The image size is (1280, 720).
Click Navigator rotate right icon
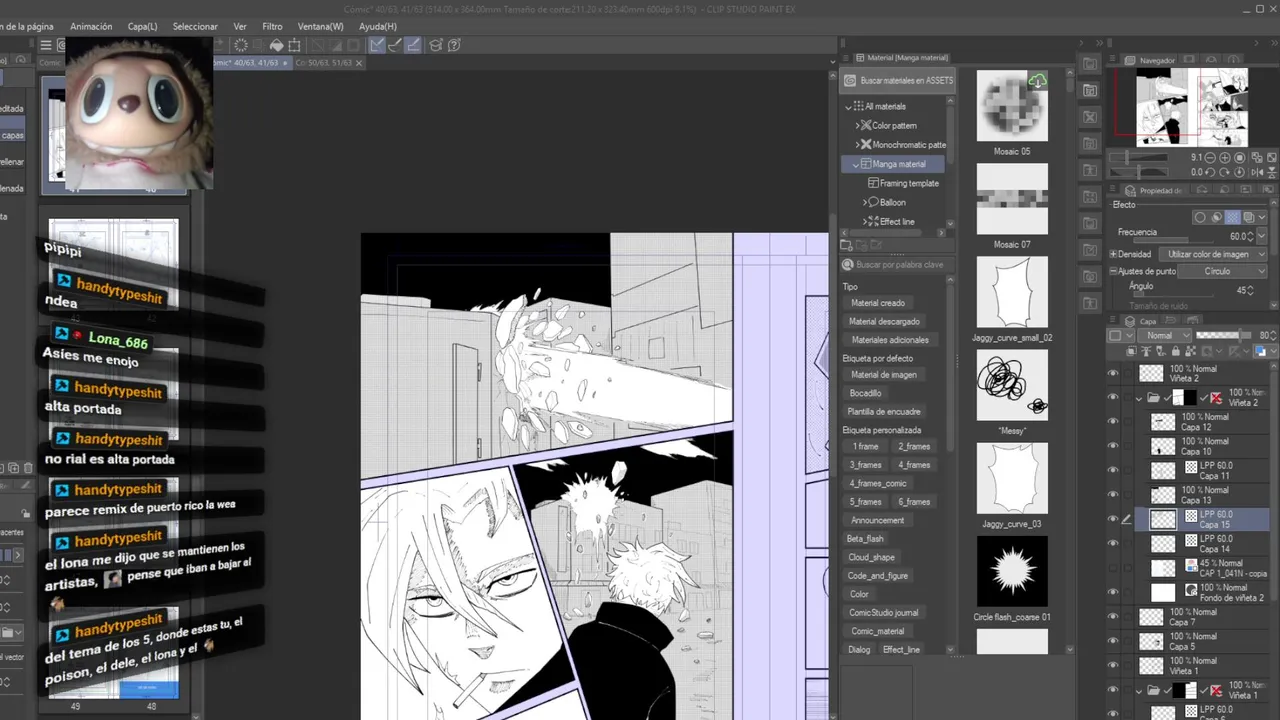click(x=1227, y=172)
